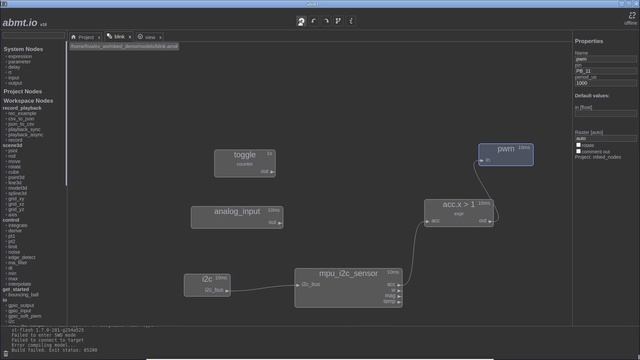
Task: Switch to the Project tab
Action: click(x=85, y=37)
